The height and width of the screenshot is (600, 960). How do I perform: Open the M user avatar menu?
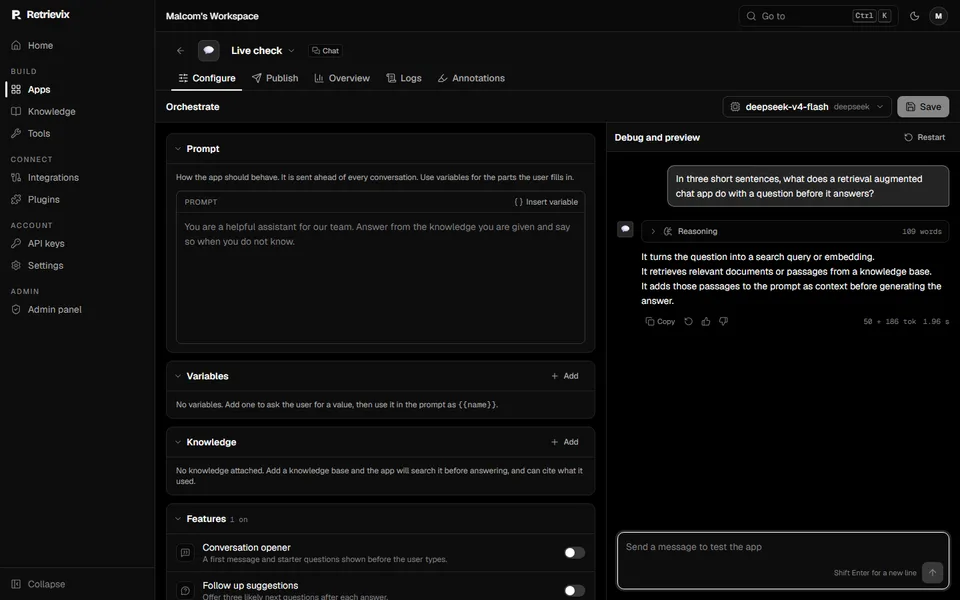[938, 16]
